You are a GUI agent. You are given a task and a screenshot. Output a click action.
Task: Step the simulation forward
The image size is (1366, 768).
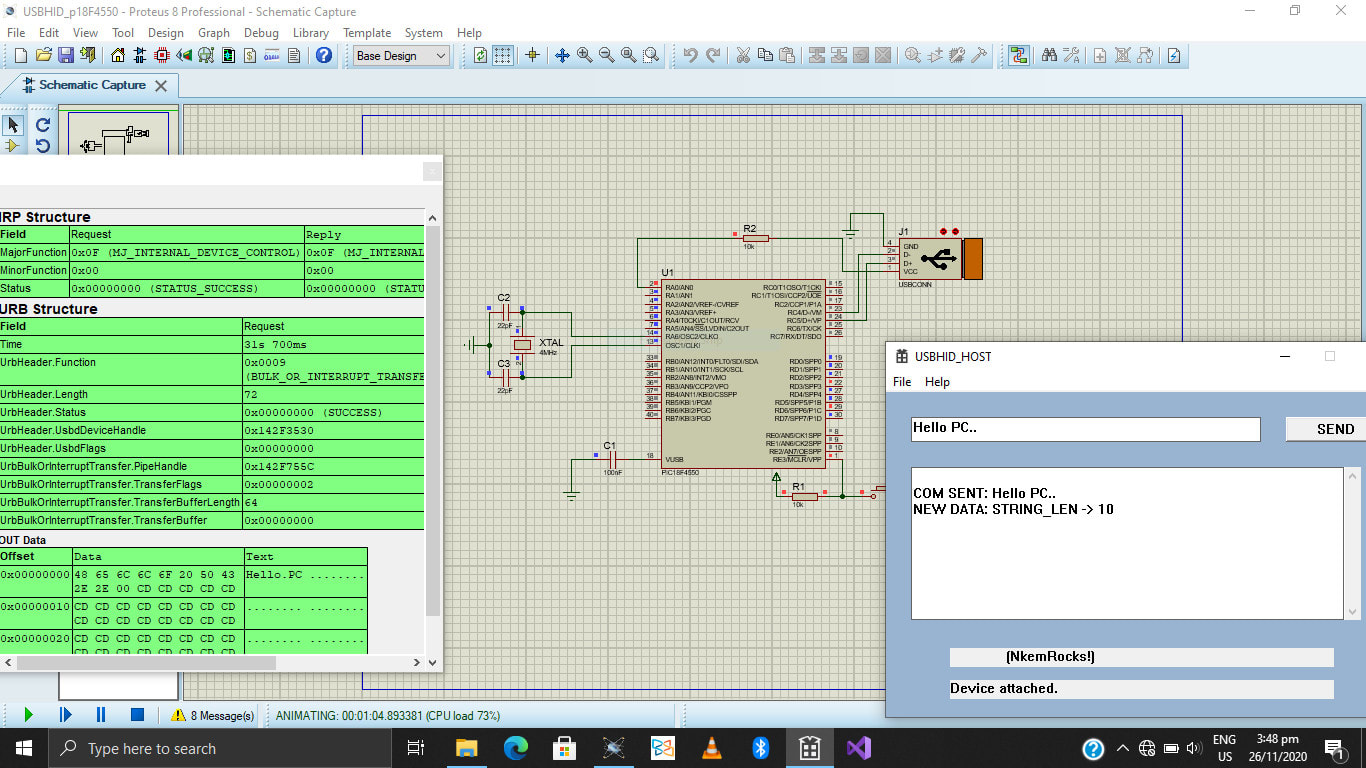tap(65, 715)
